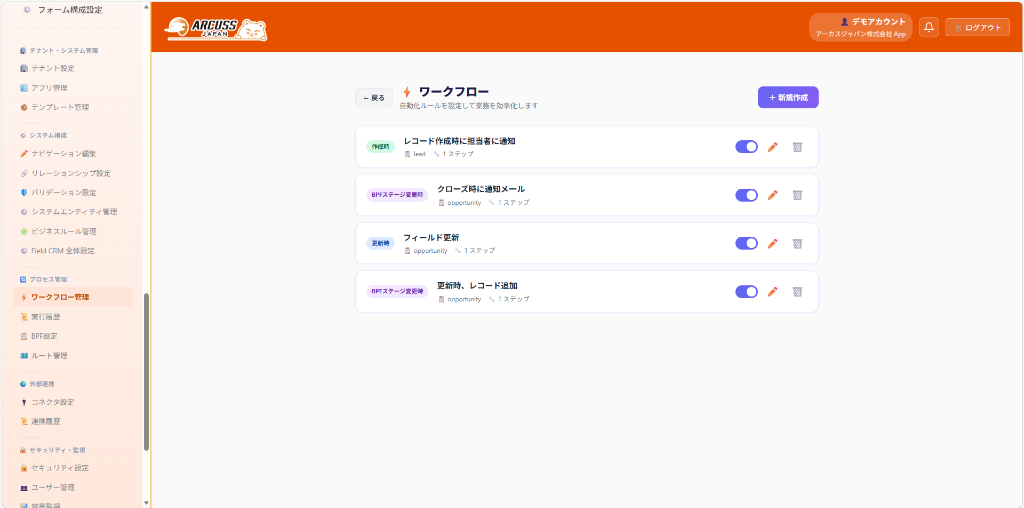Click the plug icon beside コネクタ設定

[24, 402]
